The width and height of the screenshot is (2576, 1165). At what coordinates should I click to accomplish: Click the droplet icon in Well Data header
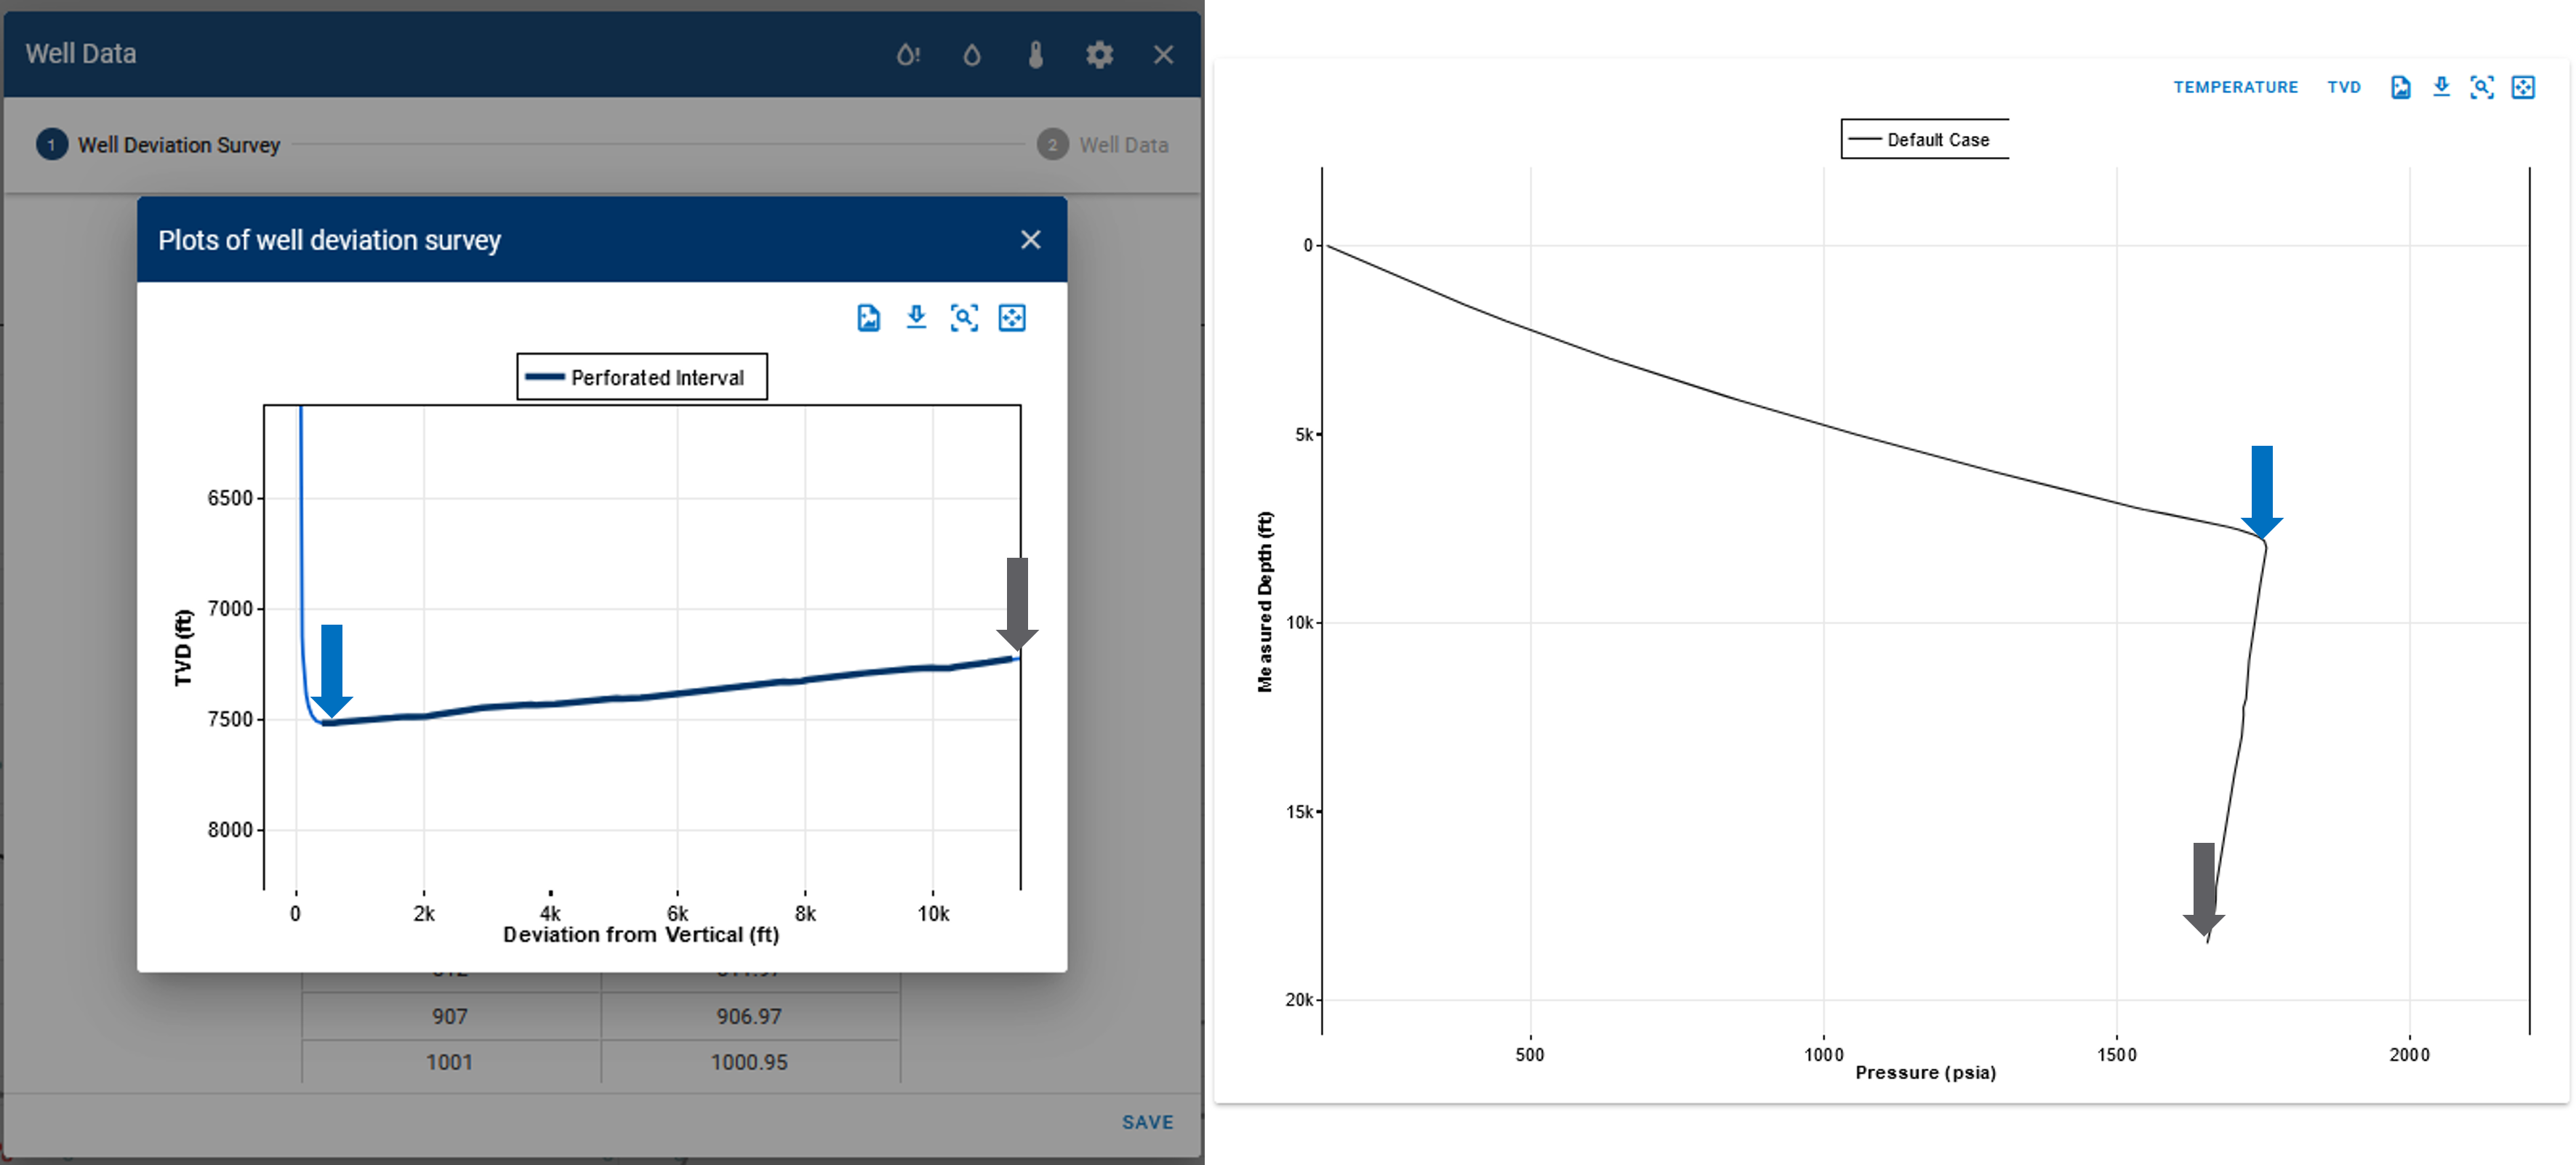[972, 54]
